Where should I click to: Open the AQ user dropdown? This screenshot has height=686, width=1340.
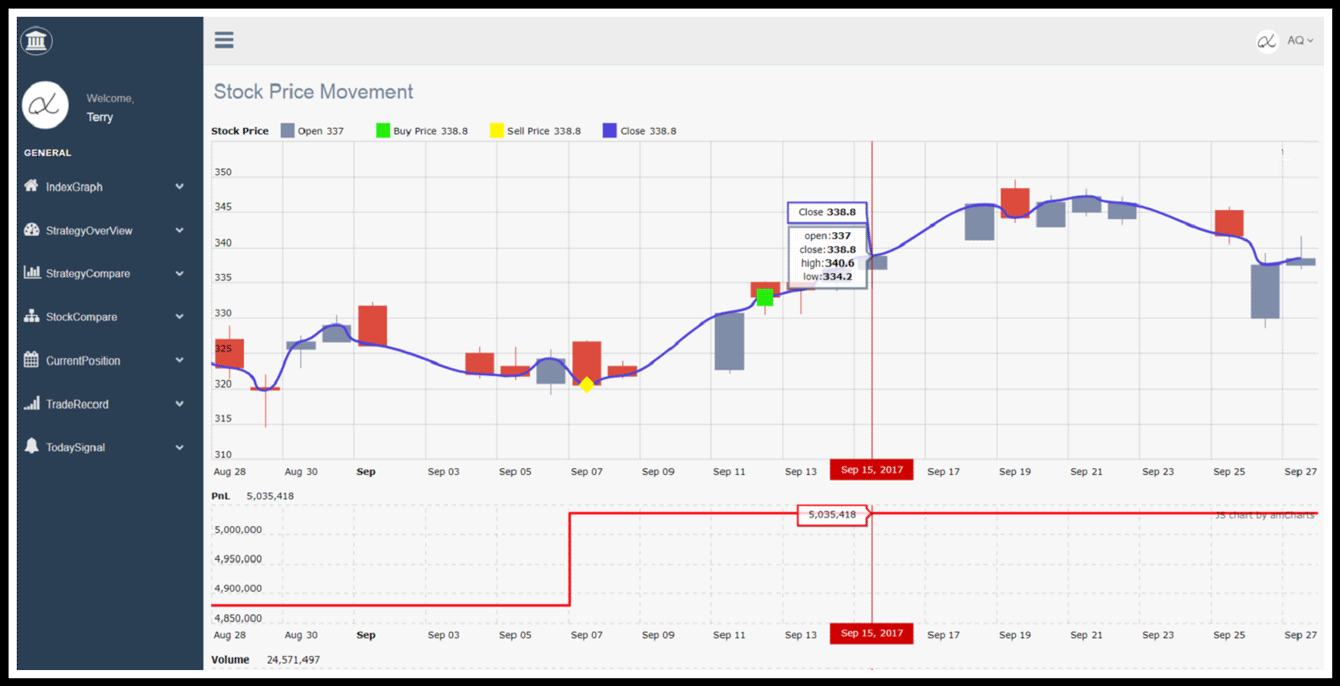pos(1299,41)
